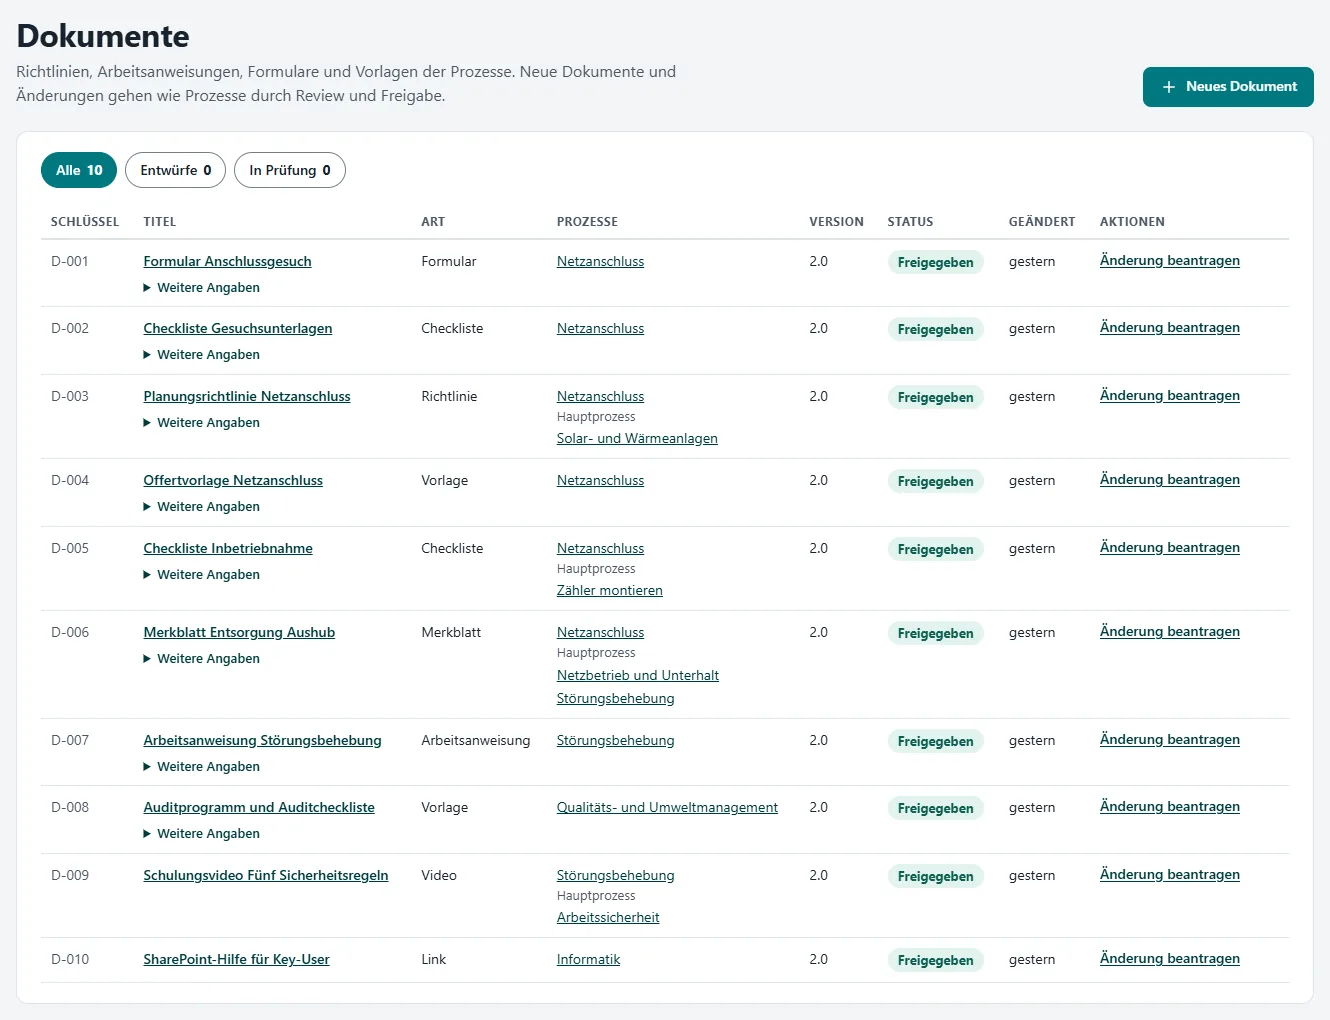Open Störungsbehebung process in row D-007
Image resolution: width=1330 pixels, height=1020 pixels.
[615, 740]
